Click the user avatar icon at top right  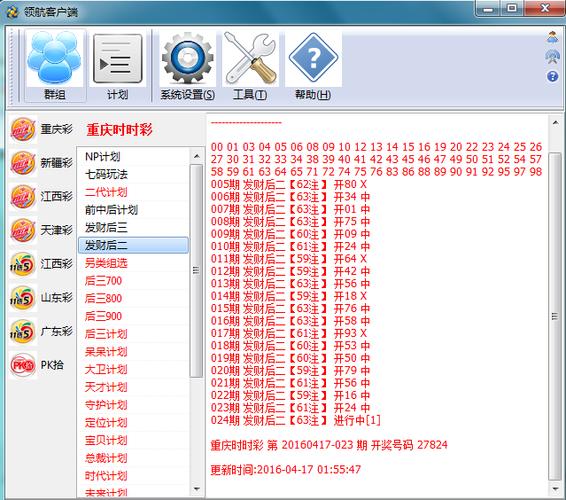pyautogui.click(x=553, y=37)
